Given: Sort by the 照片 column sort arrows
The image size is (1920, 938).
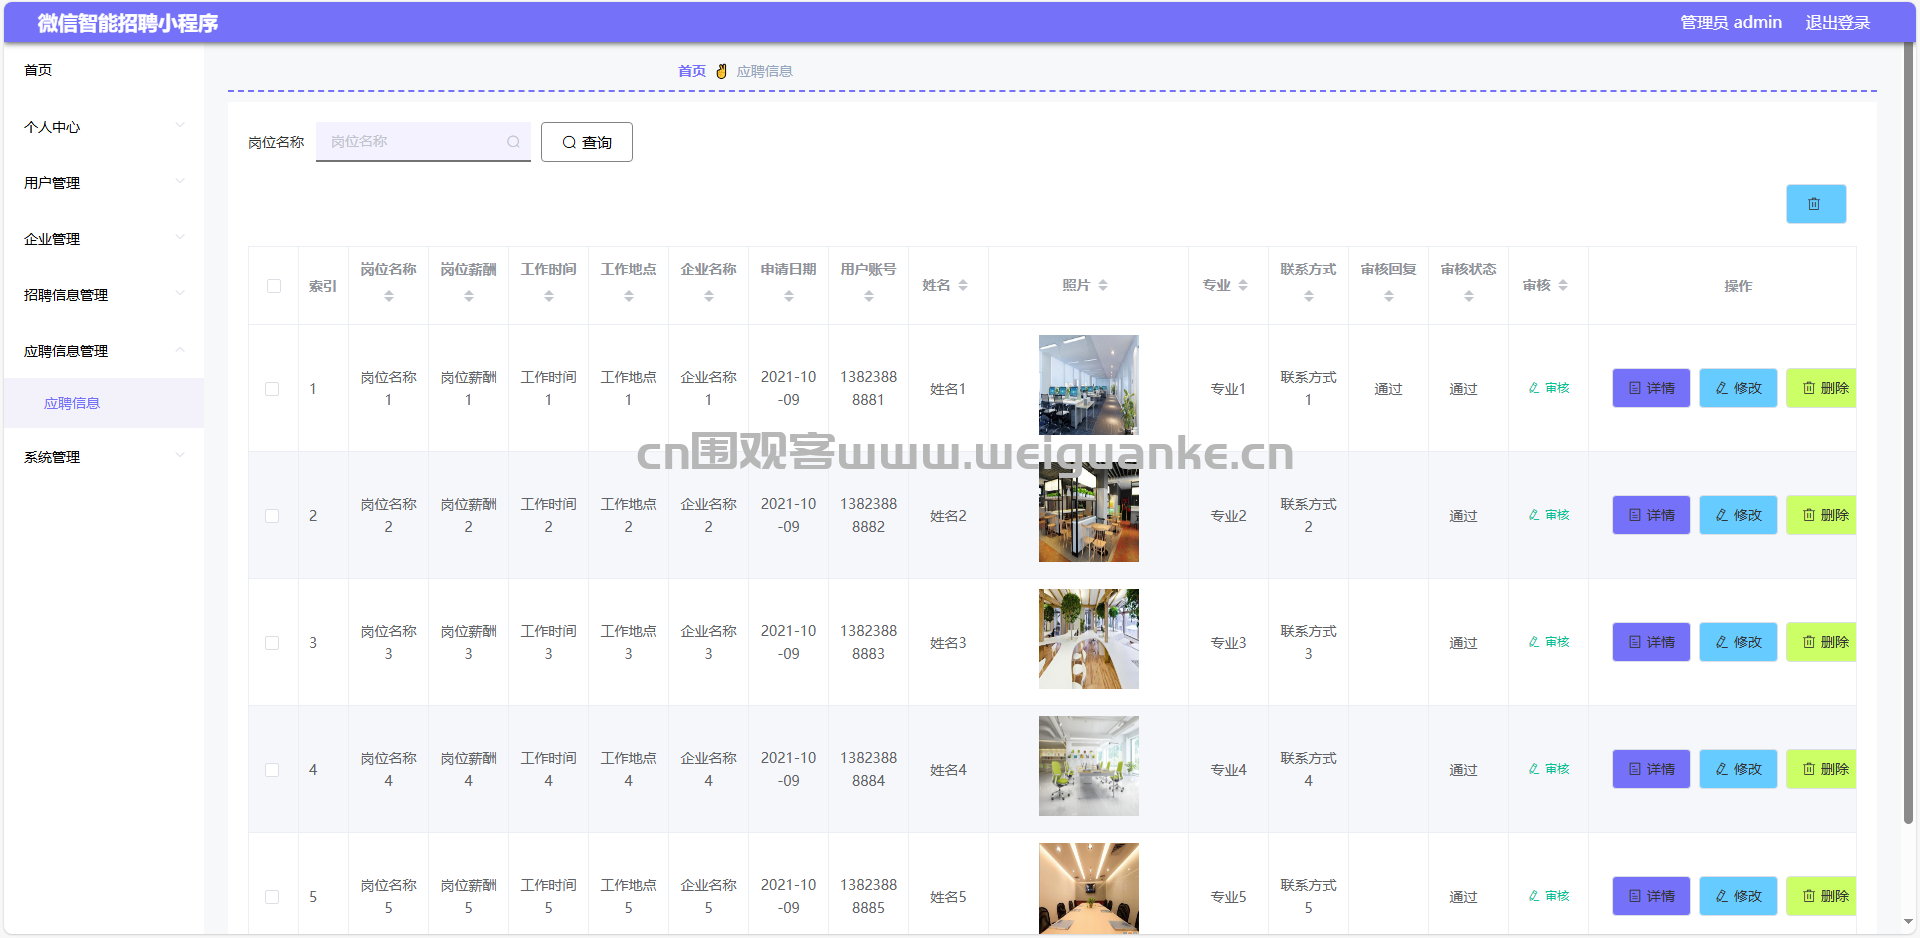Looking at the screenshot, I should pos(1102,286).
